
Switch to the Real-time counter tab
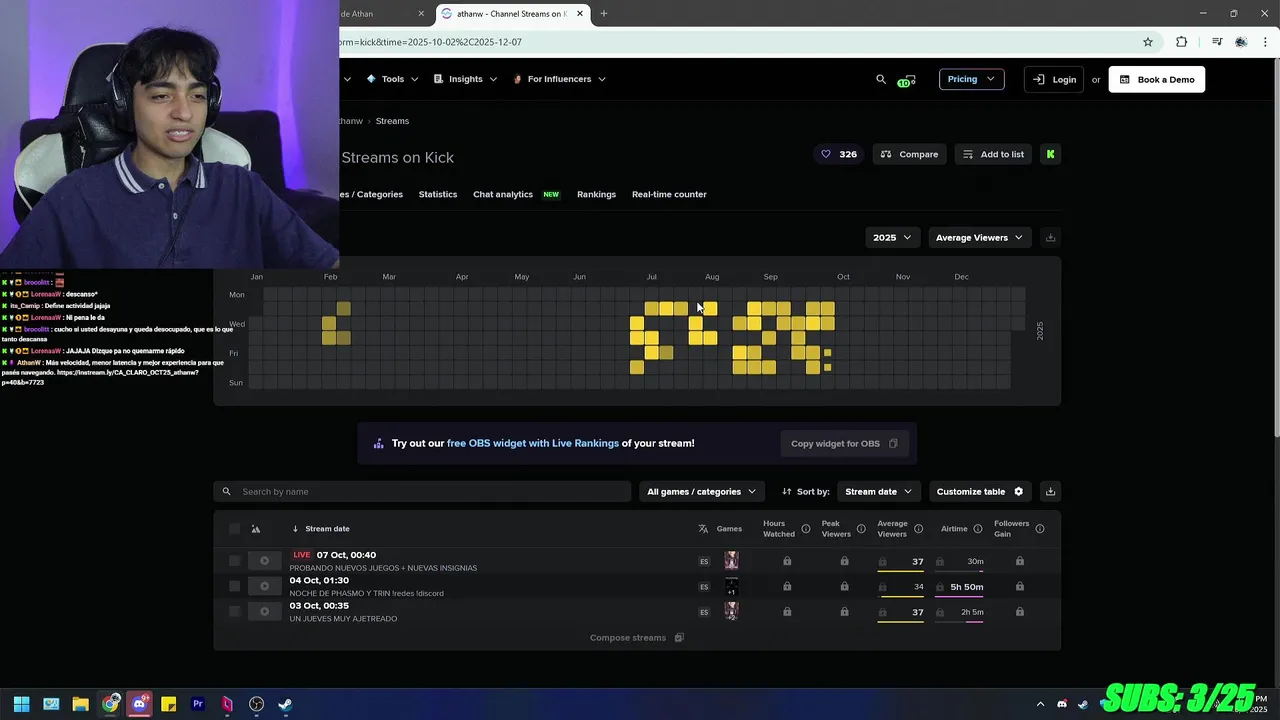(669, 194)
